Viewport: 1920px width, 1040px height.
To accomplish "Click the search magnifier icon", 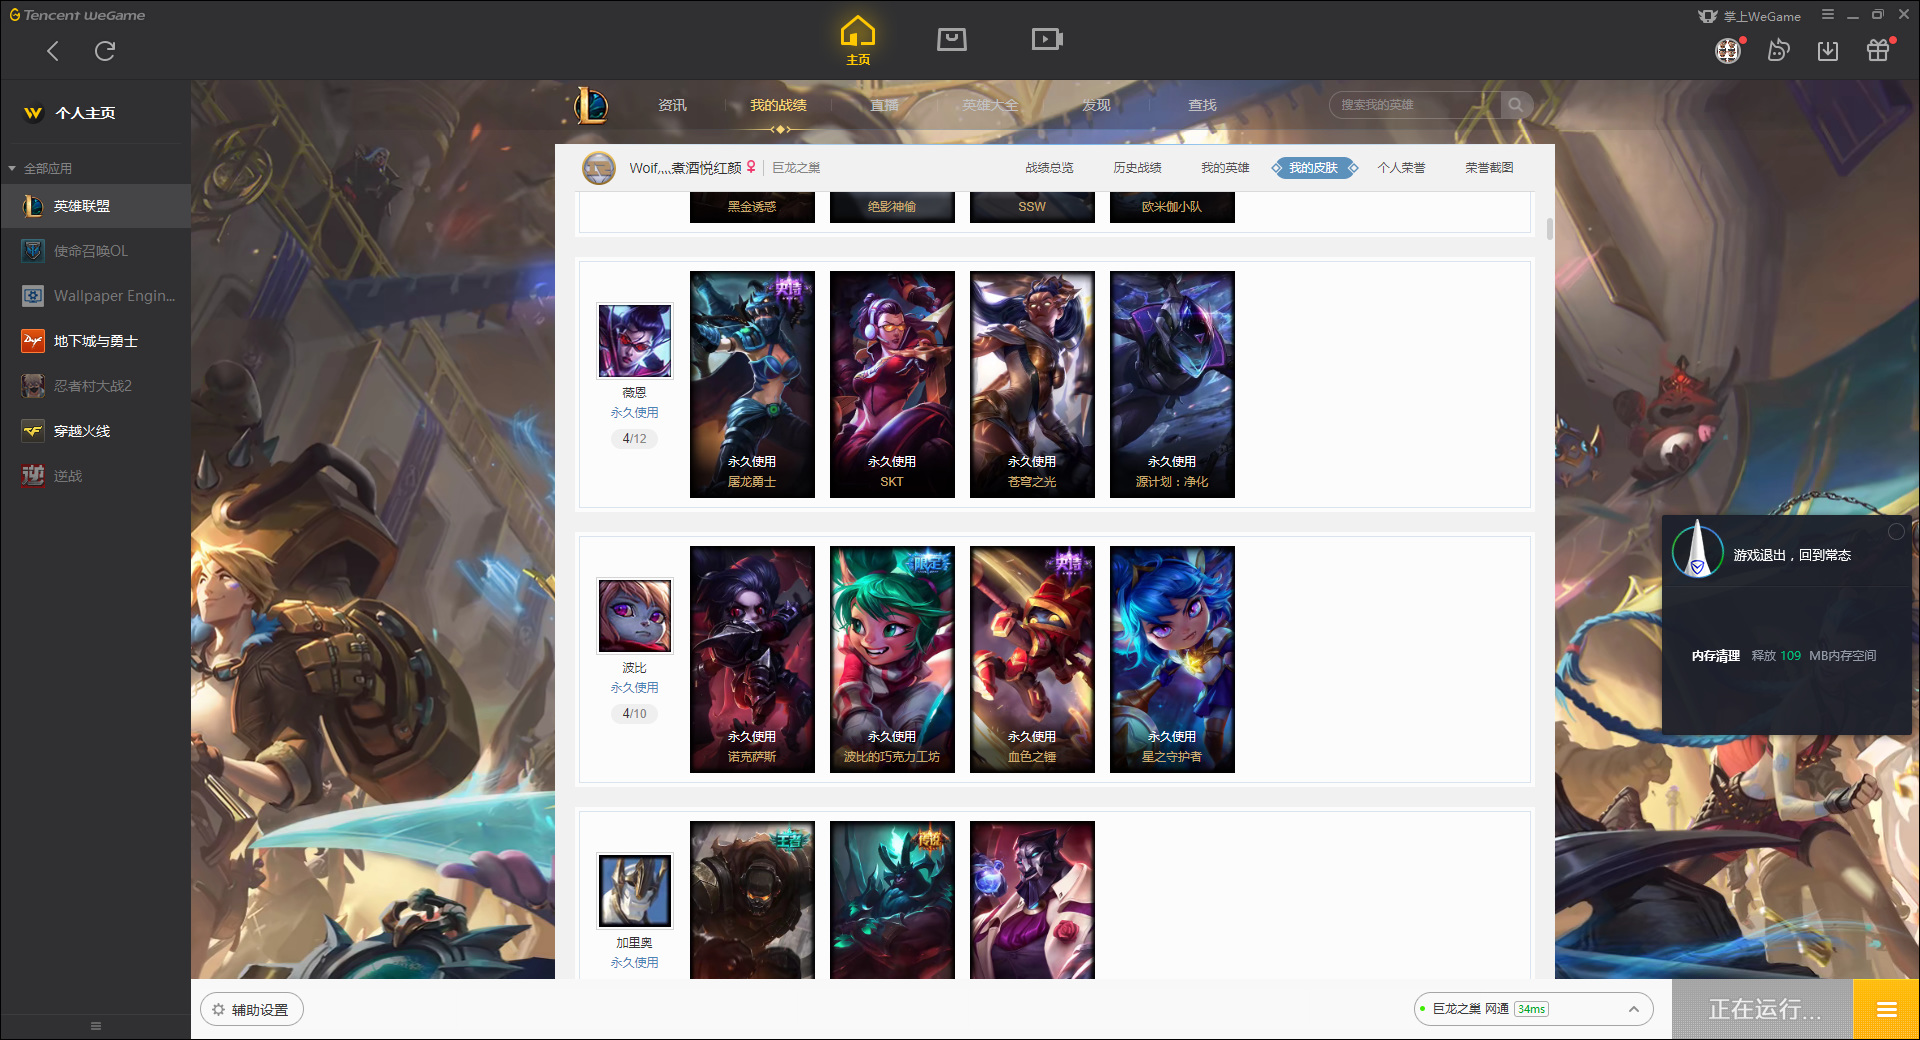I will tap(1516, 105).
